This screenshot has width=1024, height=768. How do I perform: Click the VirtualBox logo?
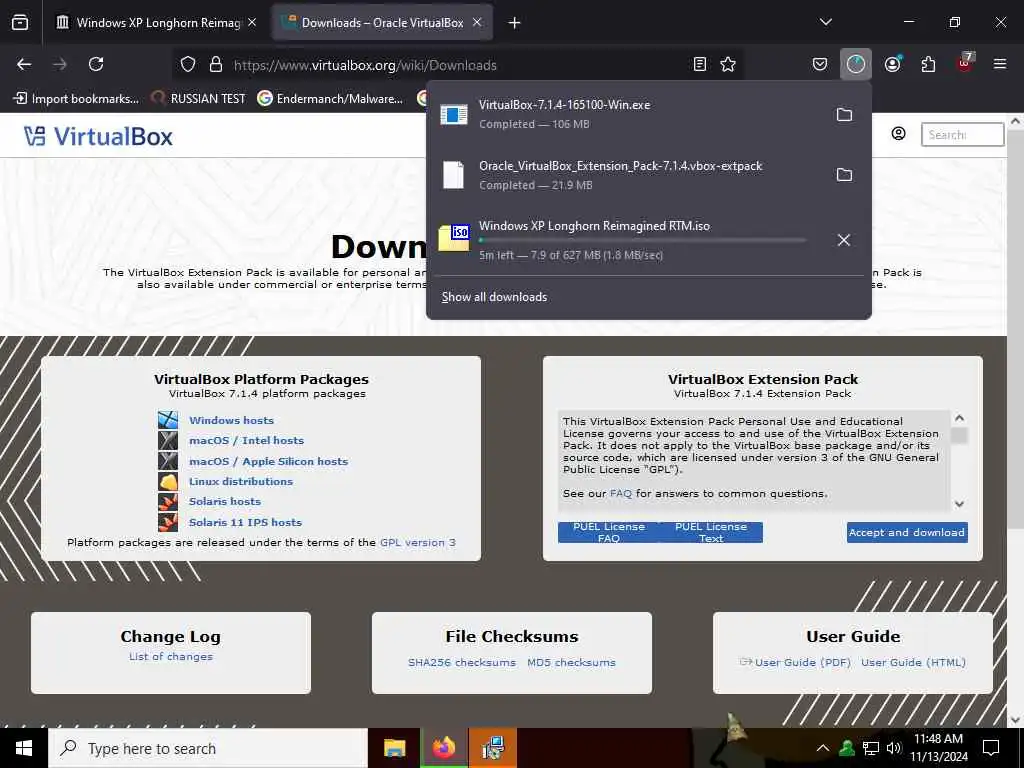click(99, 136)
